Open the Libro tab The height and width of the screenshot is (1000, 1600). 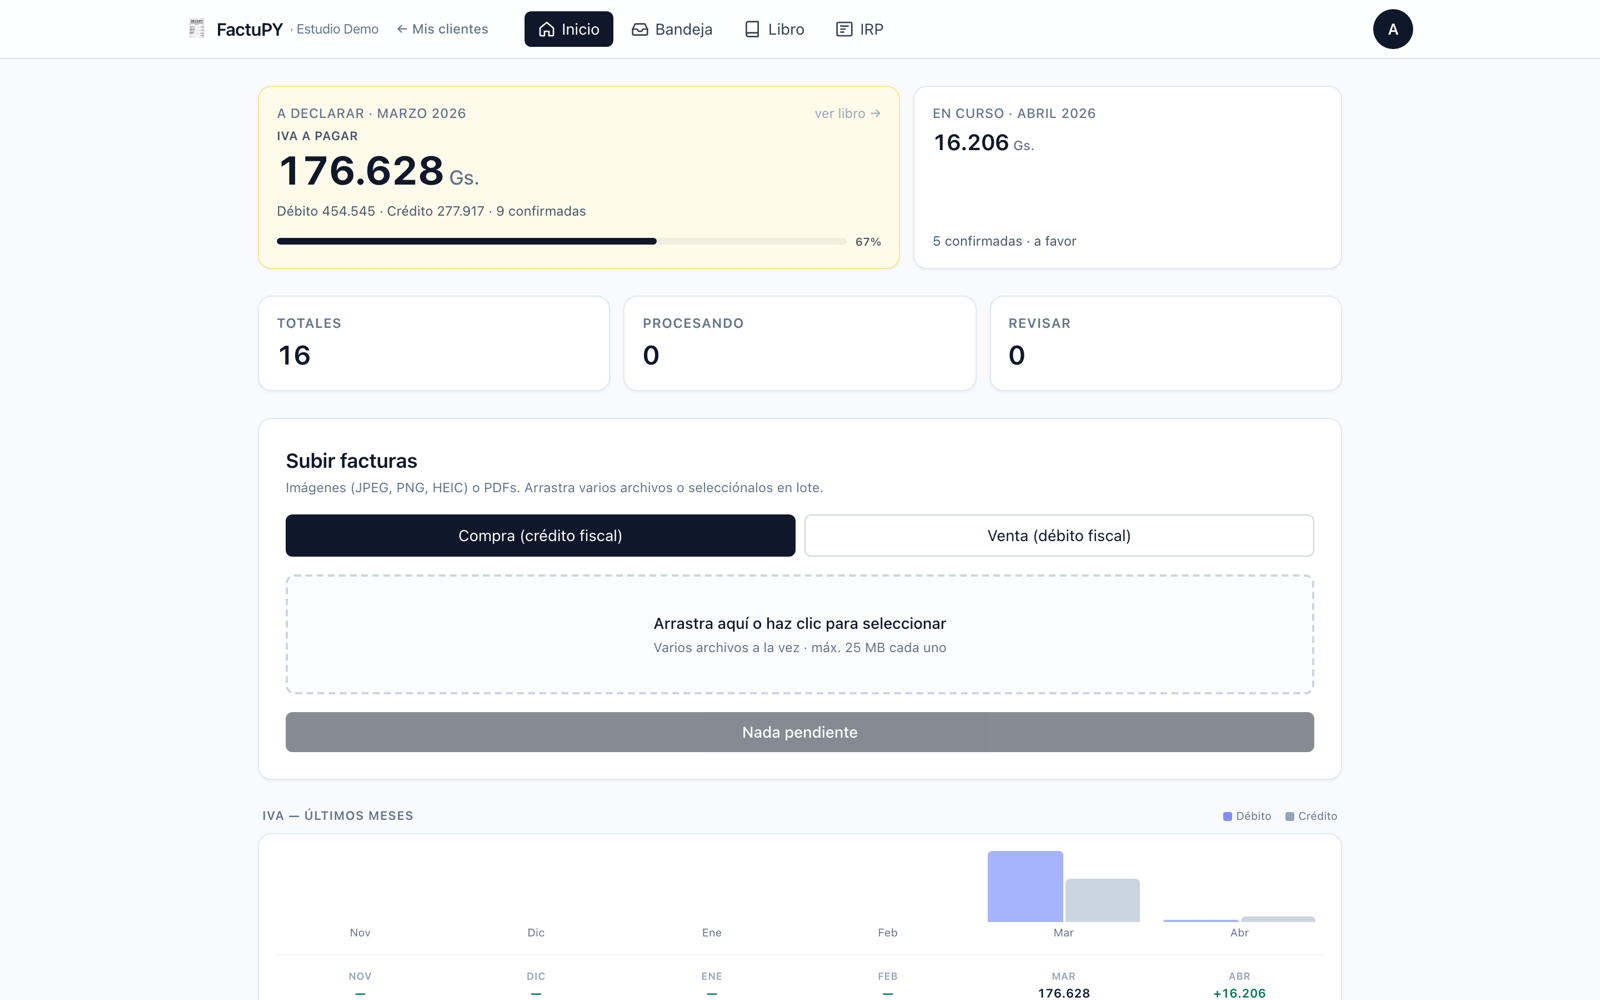click(774, 29)
